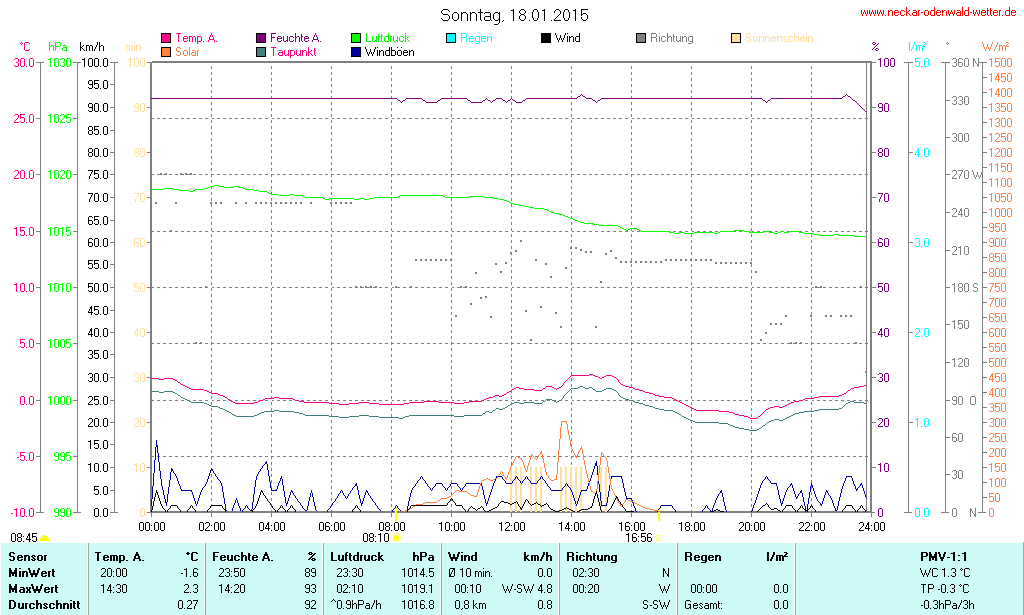Select the teal Taupunkt legend square

tap(262, 51)
